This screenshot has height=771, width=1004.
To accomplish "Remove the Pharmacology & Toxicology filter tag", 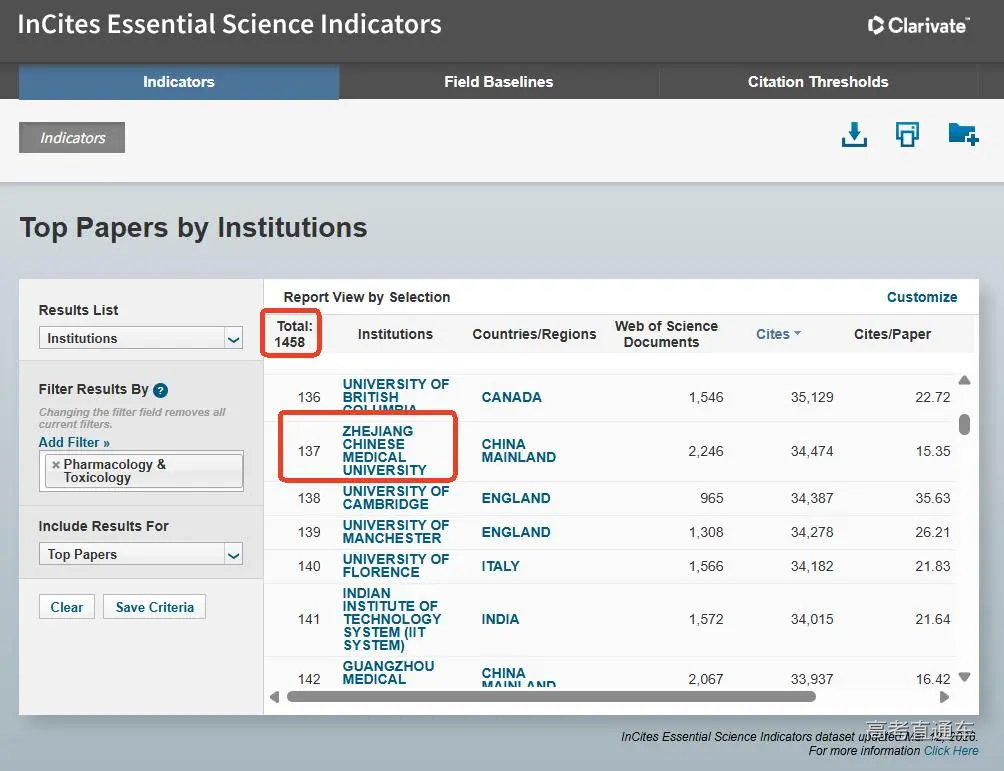I will 56,465.
